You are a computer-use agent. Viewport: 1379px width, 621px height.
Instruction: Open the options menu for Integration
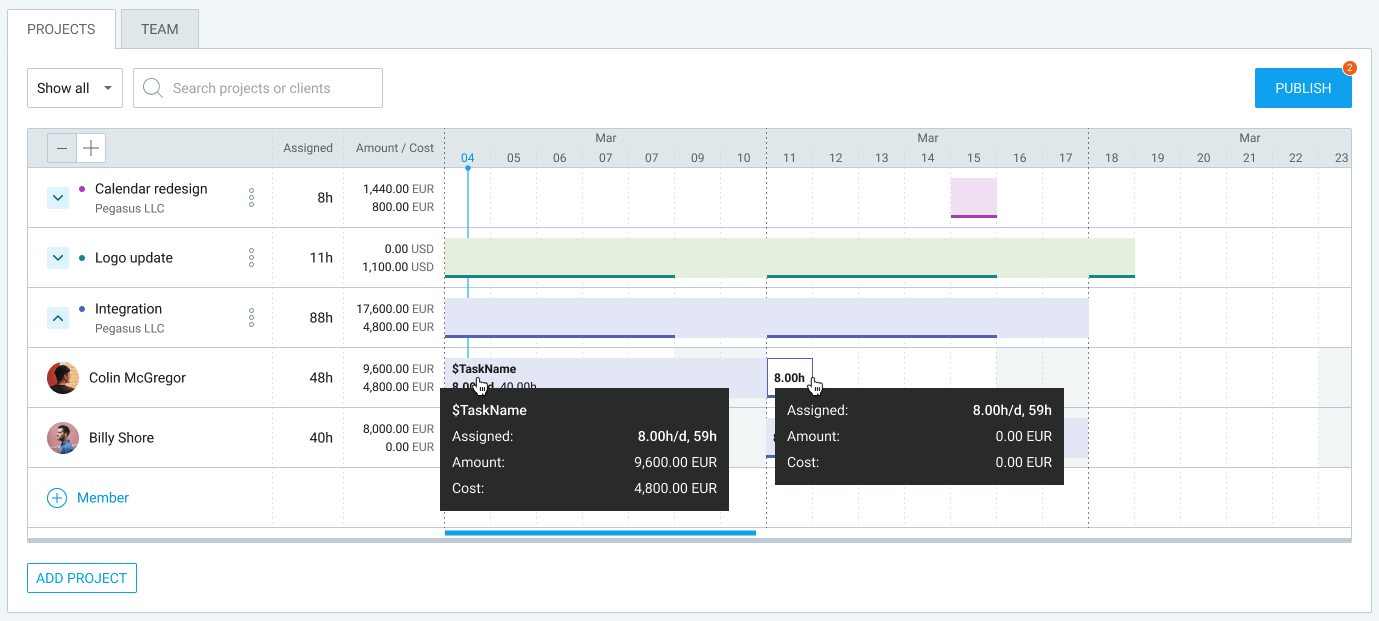253,317
